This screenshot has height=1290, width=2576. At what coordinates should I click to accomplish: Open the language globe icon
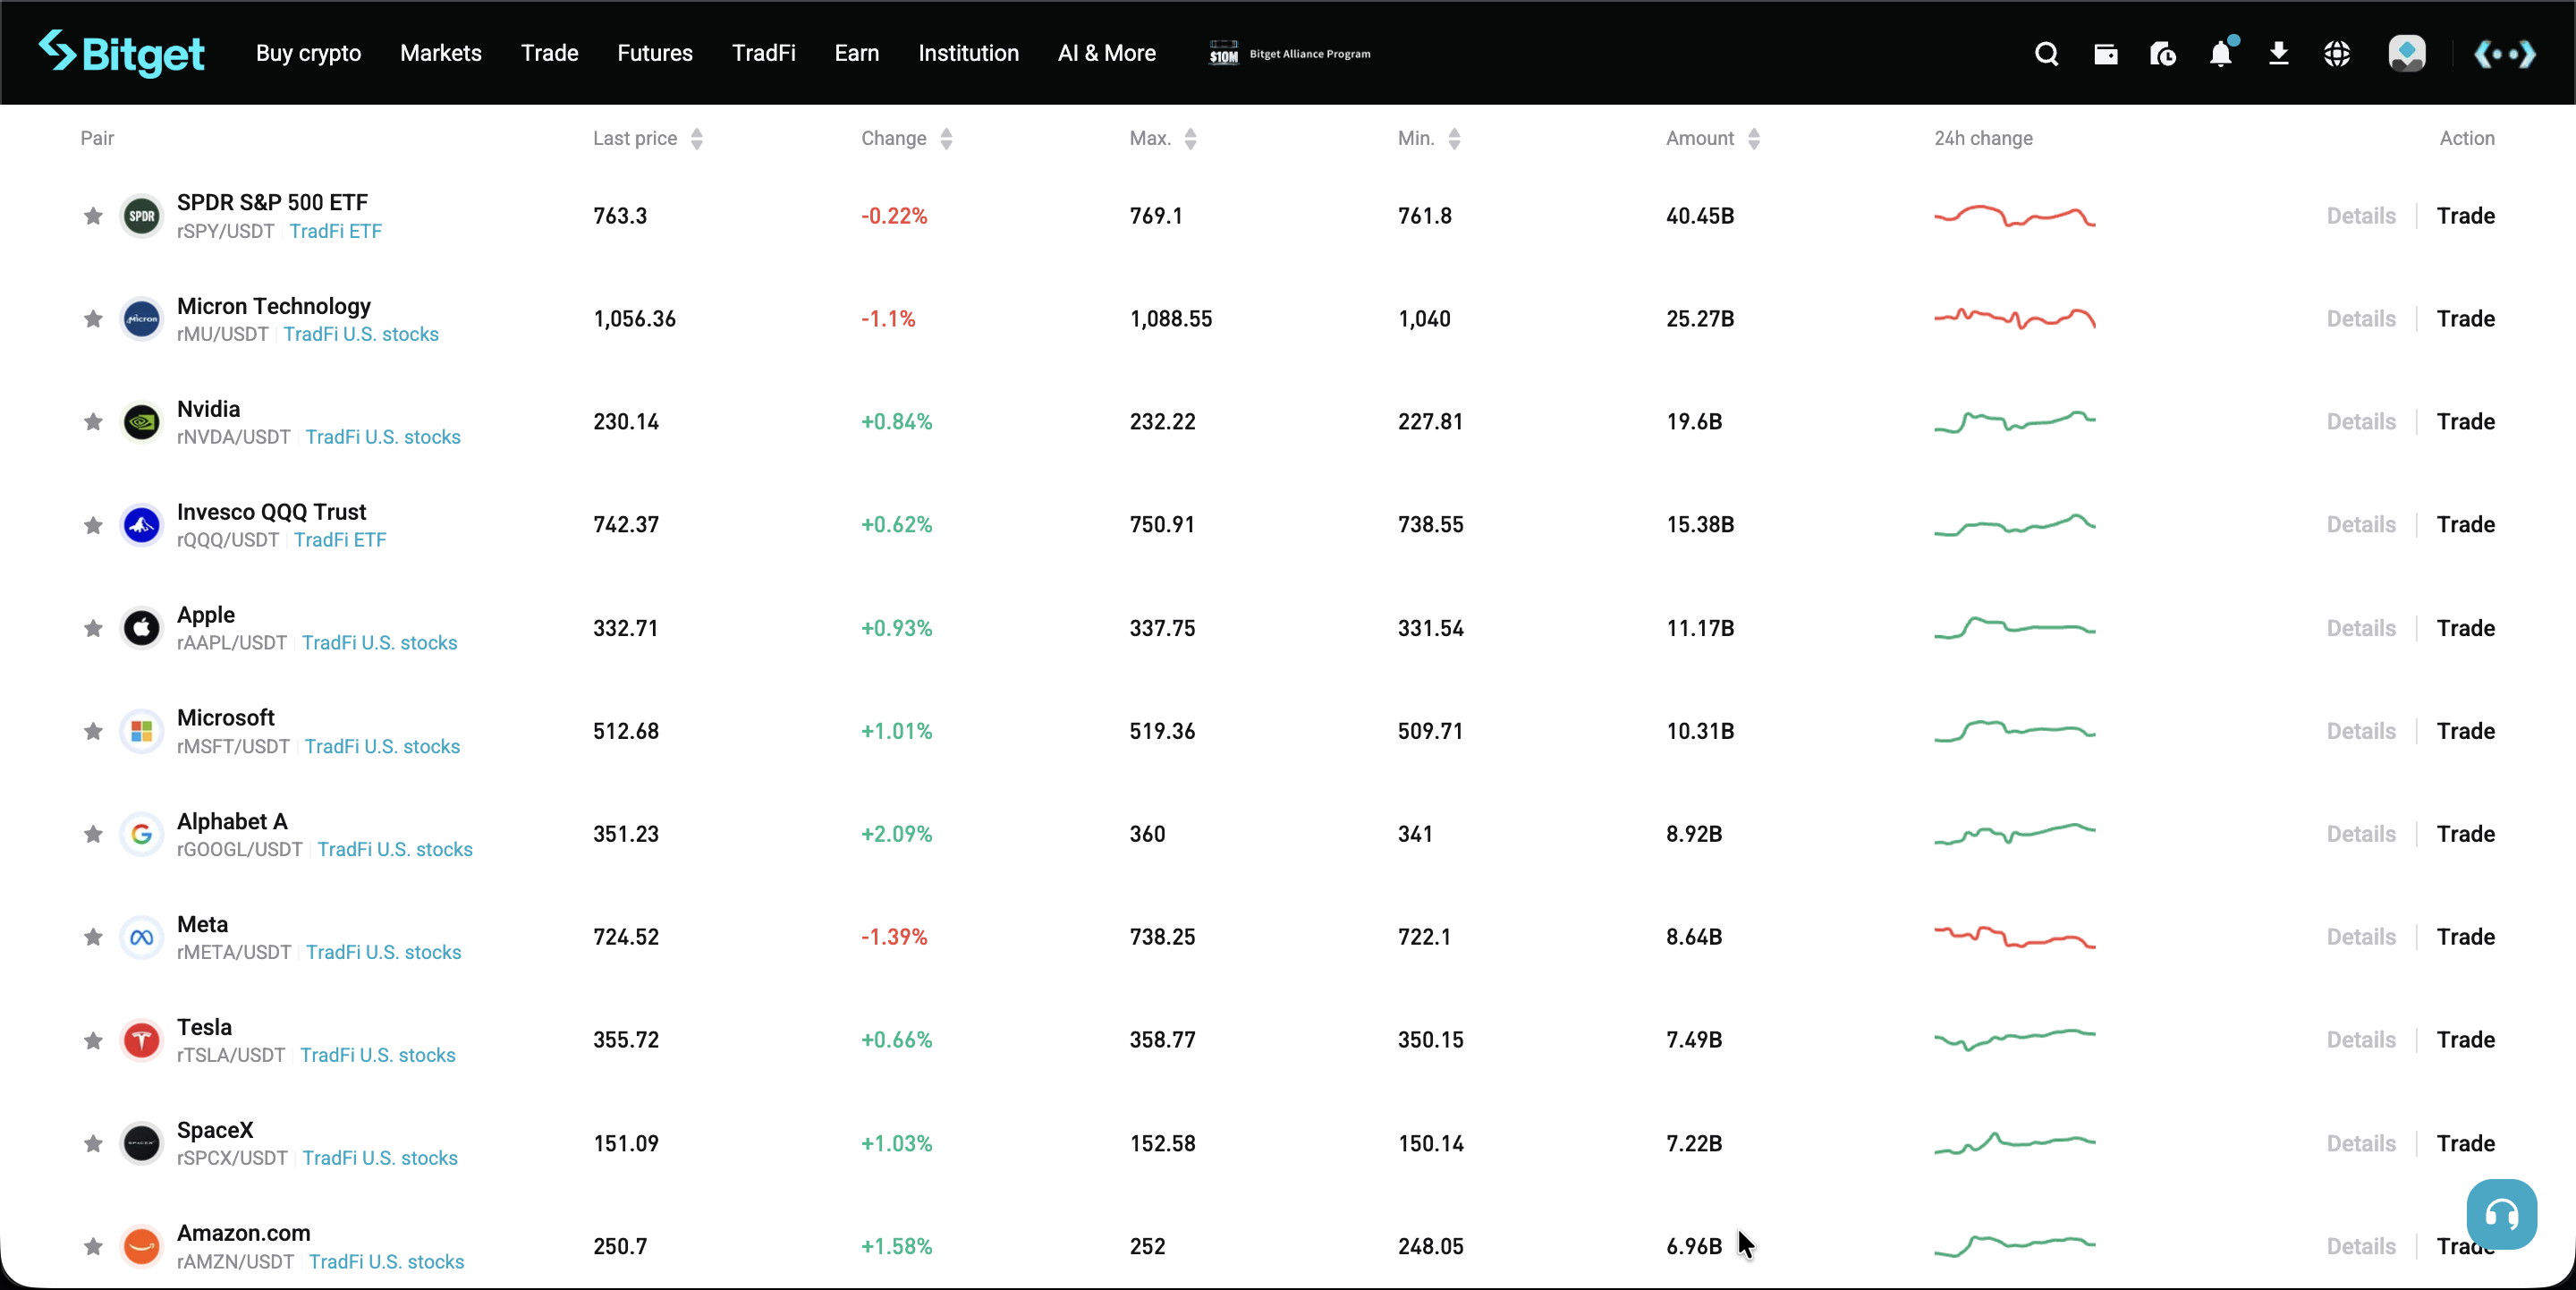click(x=2337, y=54)
